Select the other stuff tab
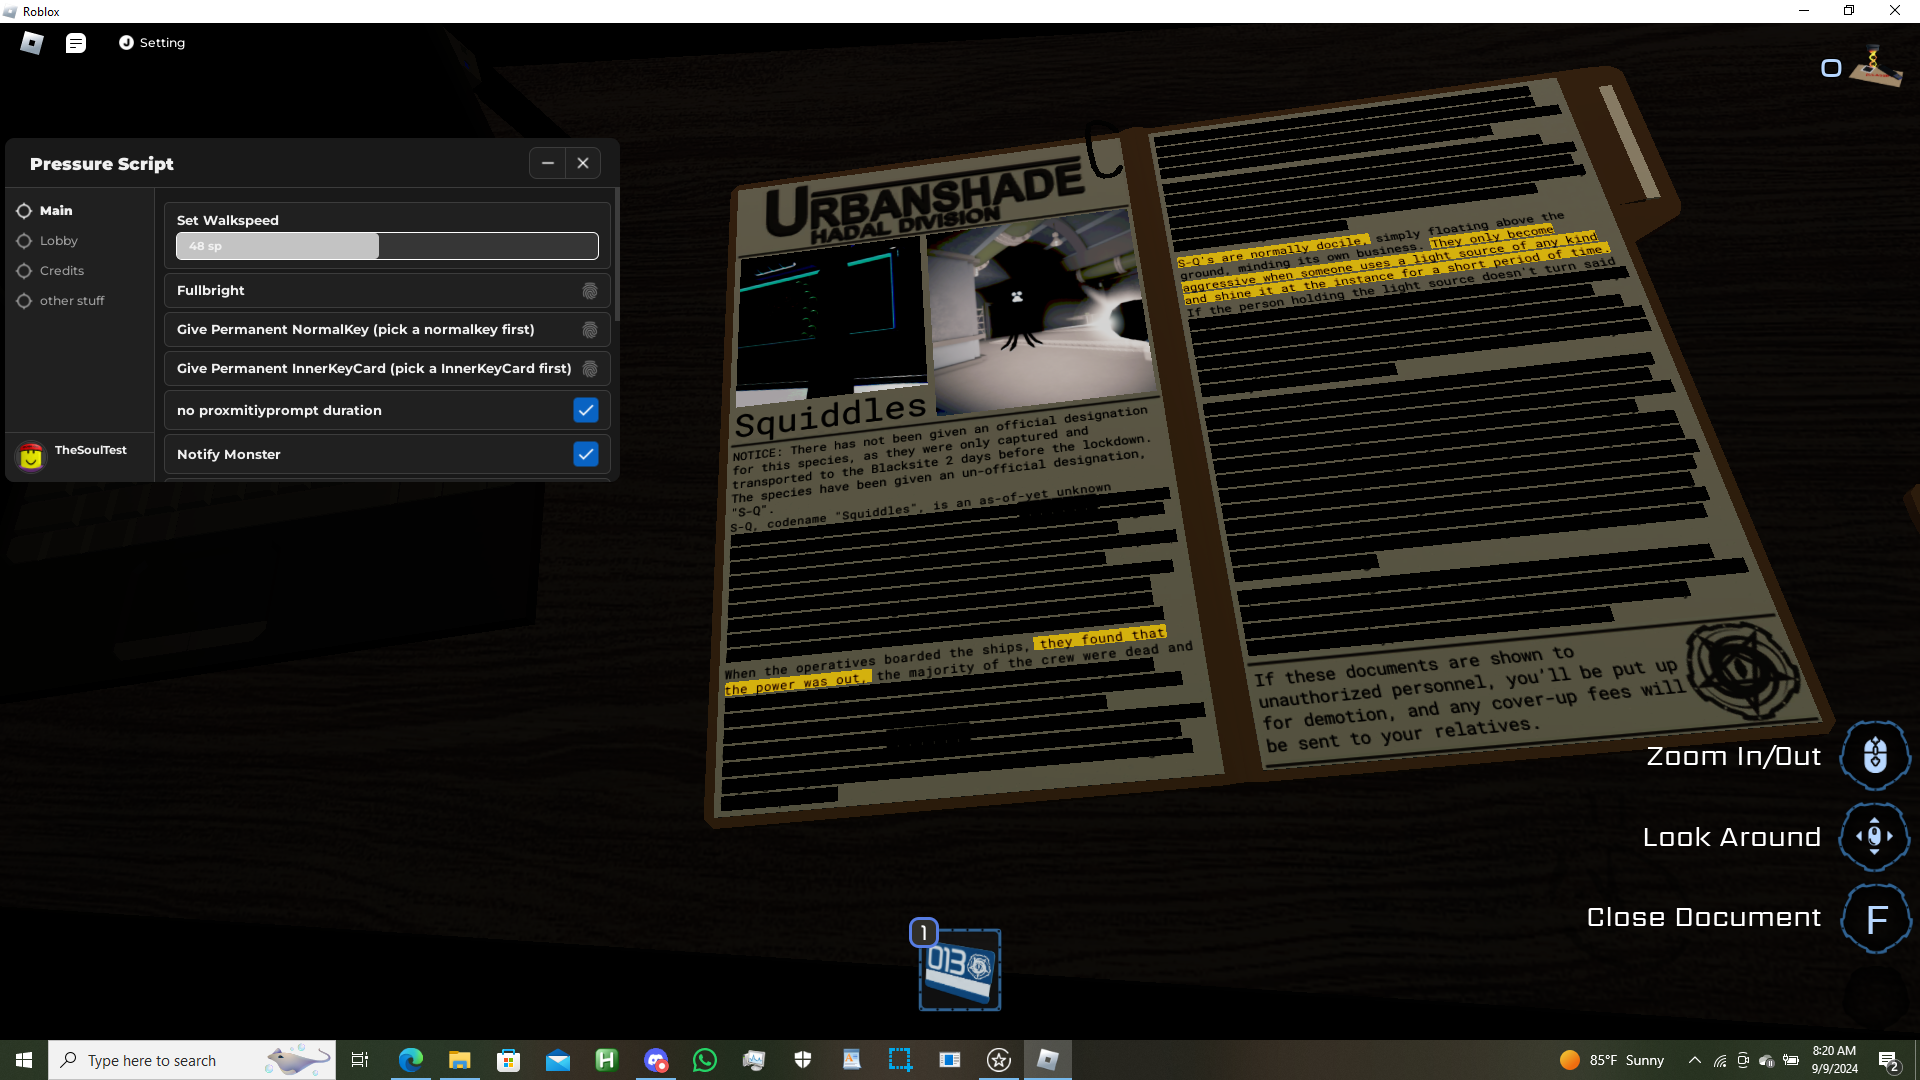This screenshot has width=1920, height=1080. [x=71, y=301]
